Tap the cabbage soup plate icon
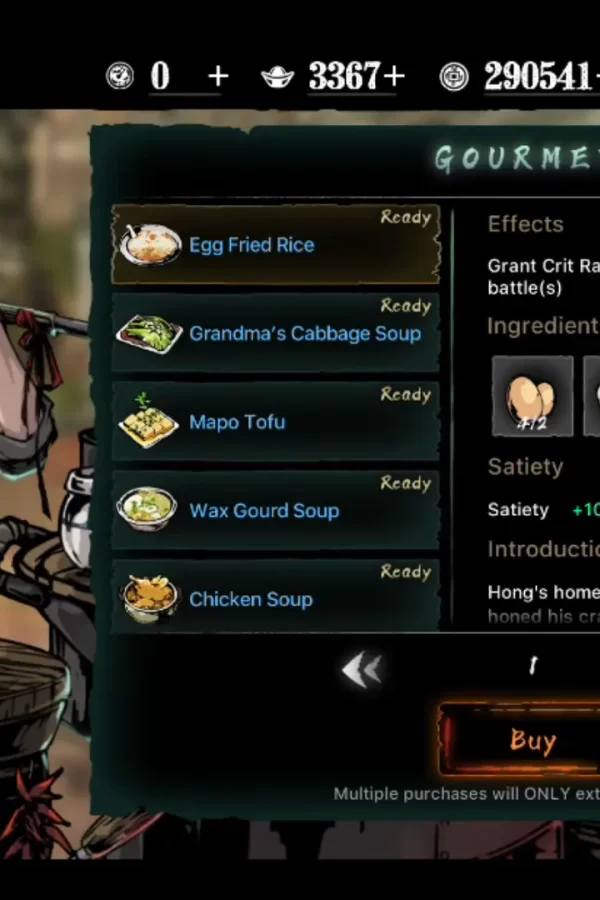The height and width of the screenshot is (900, 600). point(149,333)
